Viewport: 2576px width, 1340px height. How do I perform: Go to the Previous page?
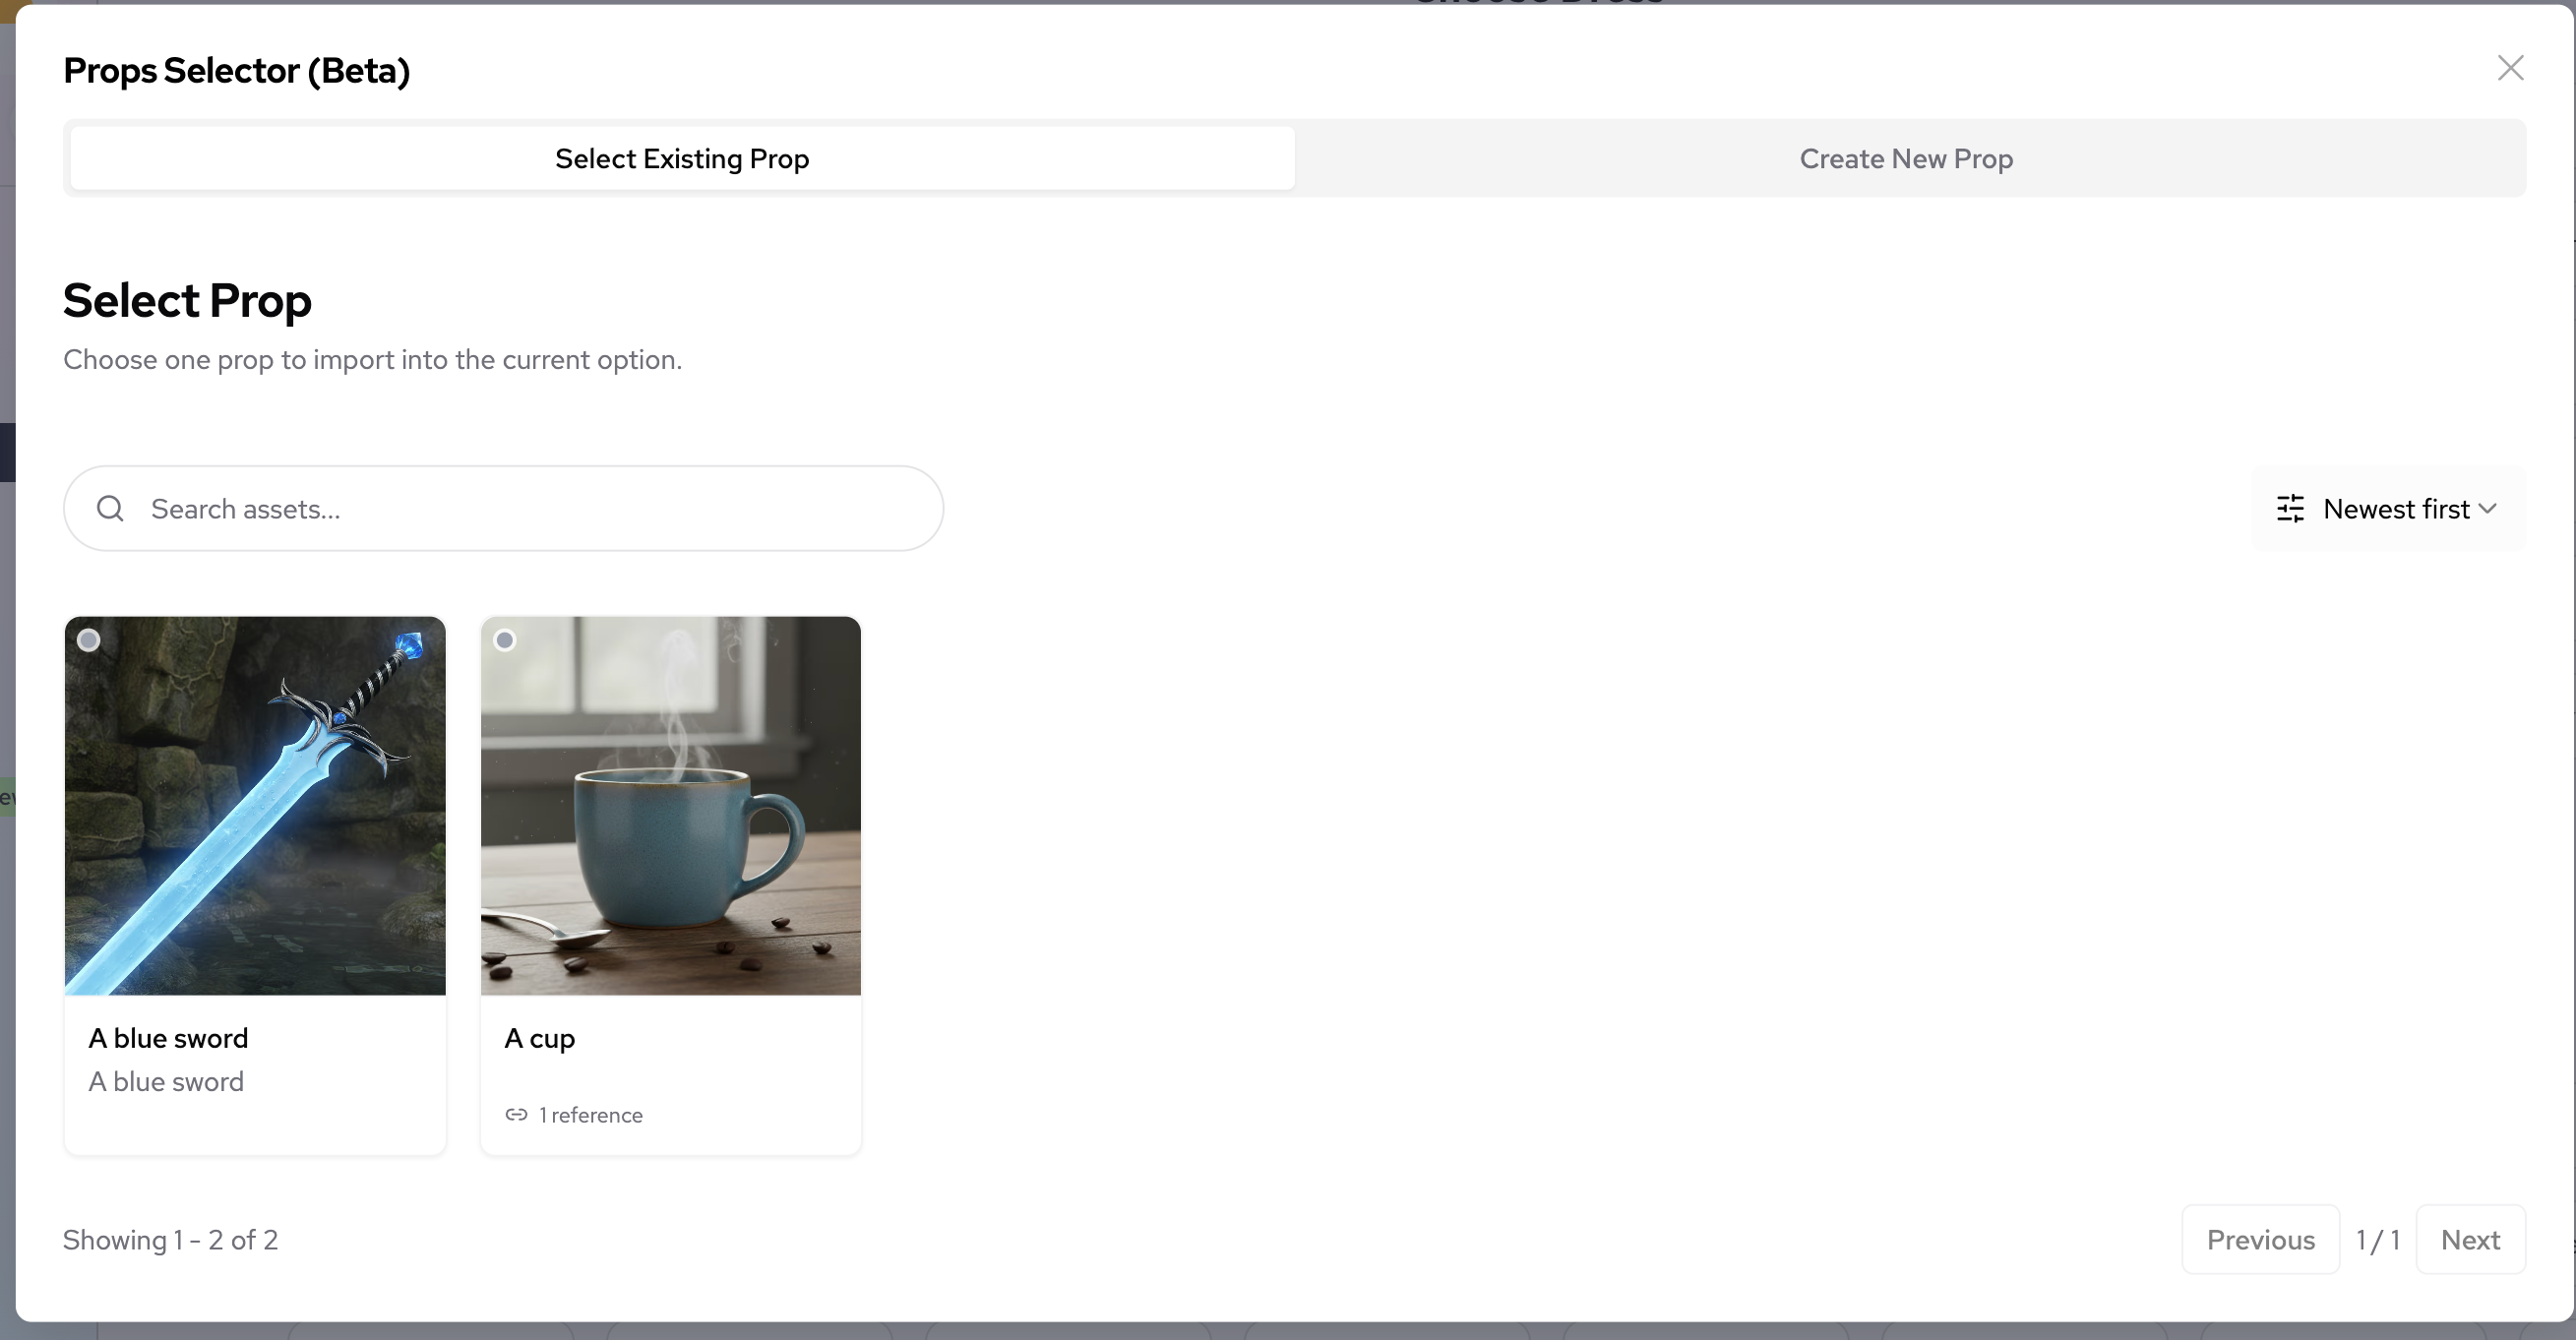pos(2260,1240)
